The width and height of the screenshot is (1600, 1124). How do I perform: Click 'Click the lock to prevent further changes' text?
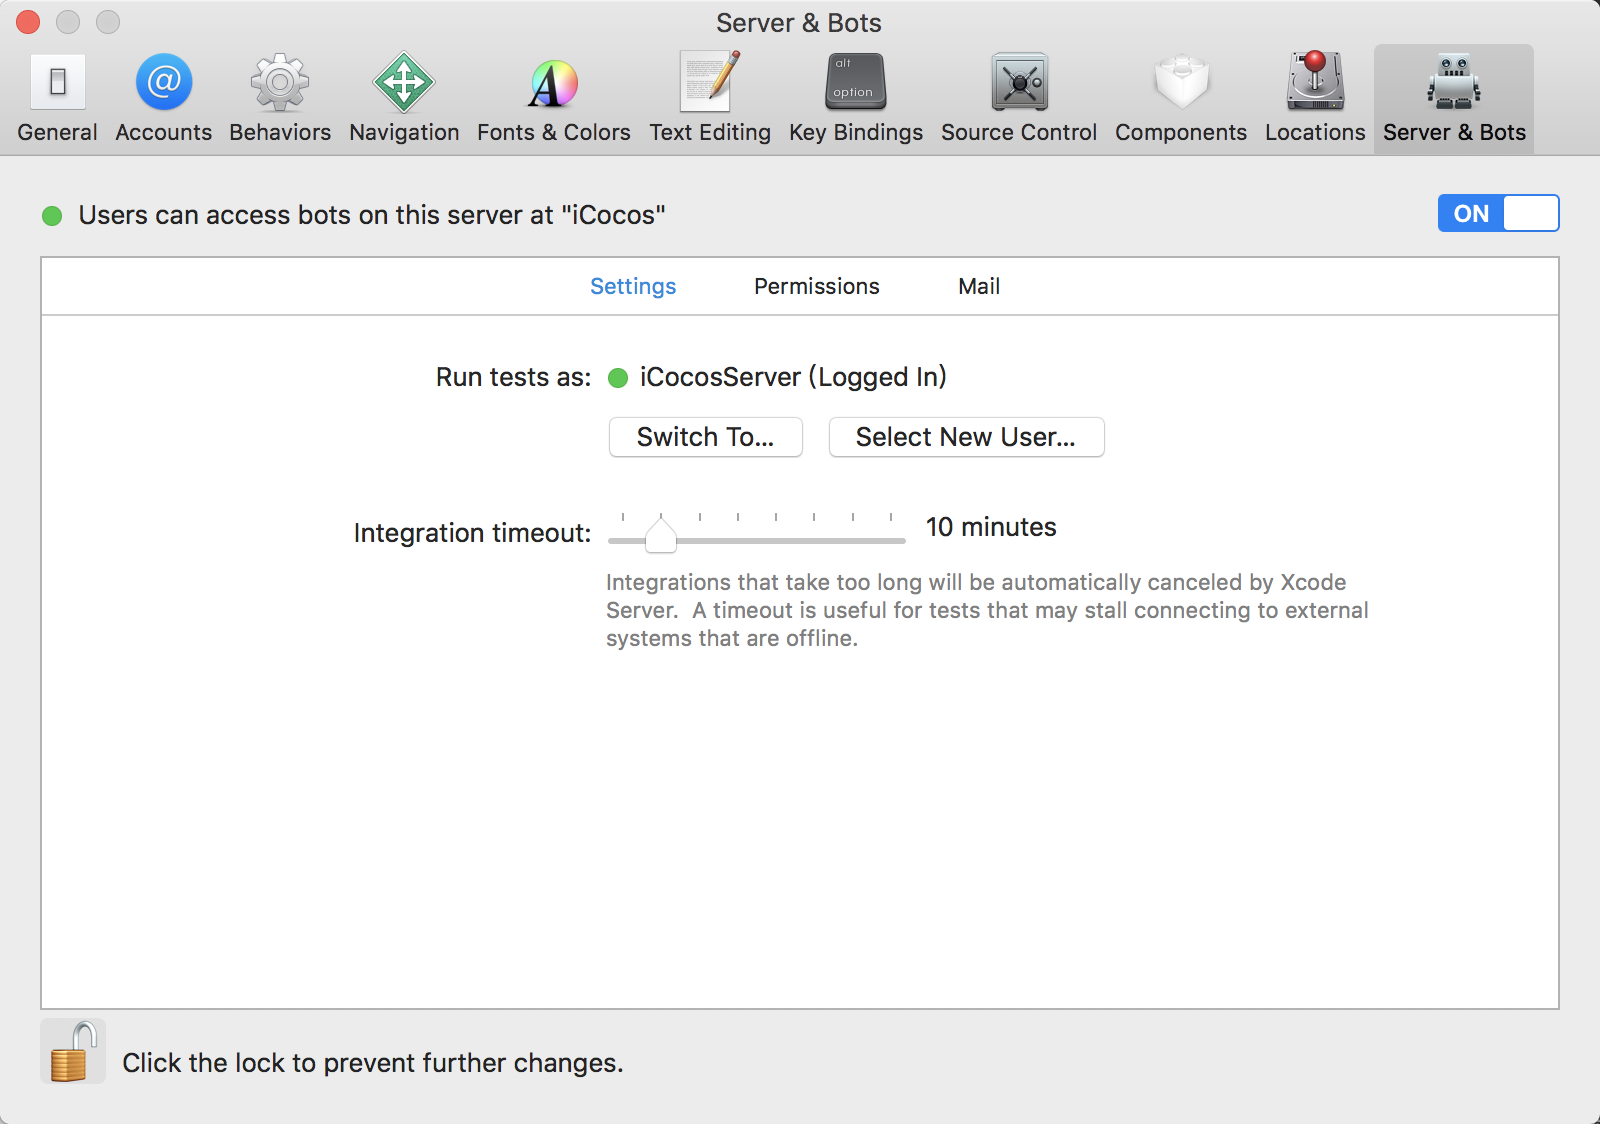pos(373,1063)
